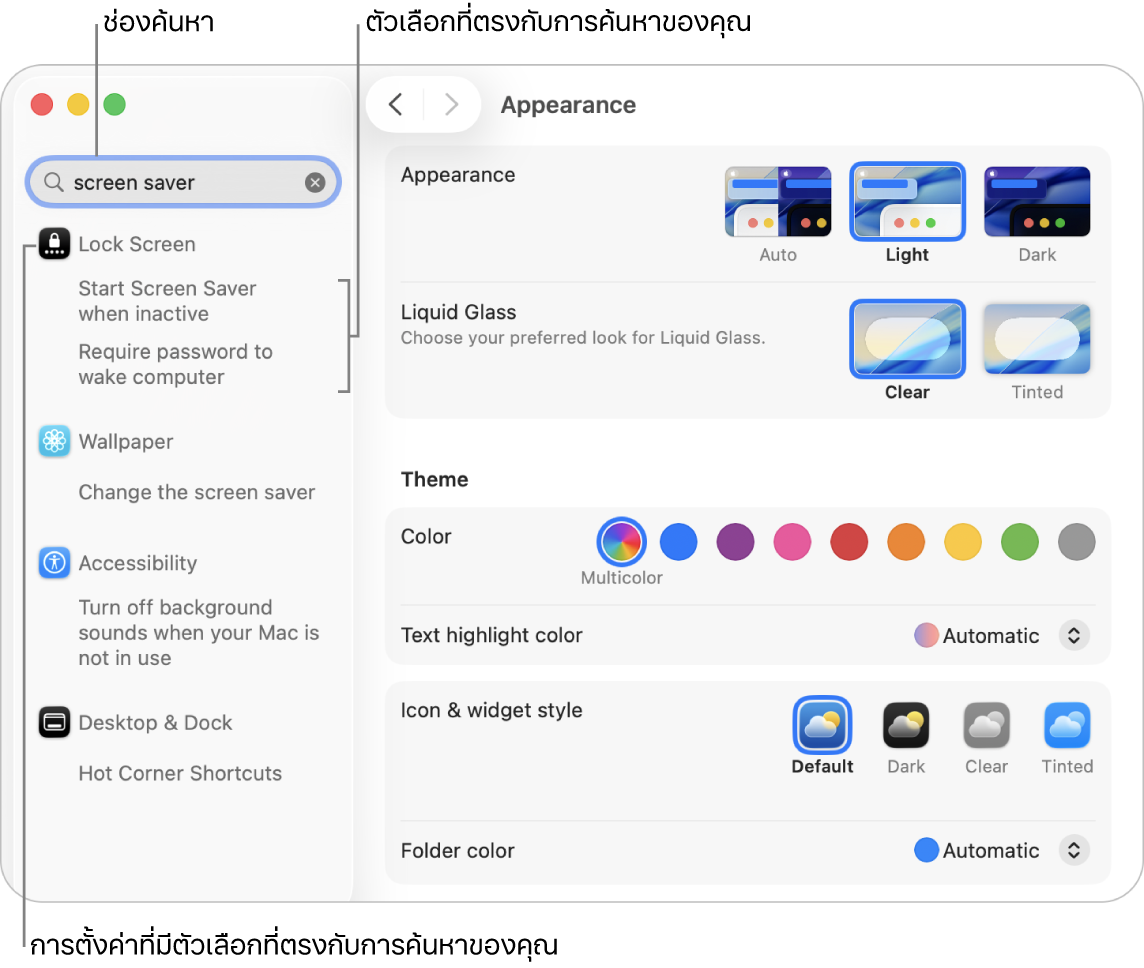Open Hot Corner Shortcuts result
This screenshot has width=1144, height=968.
point(180,773)
